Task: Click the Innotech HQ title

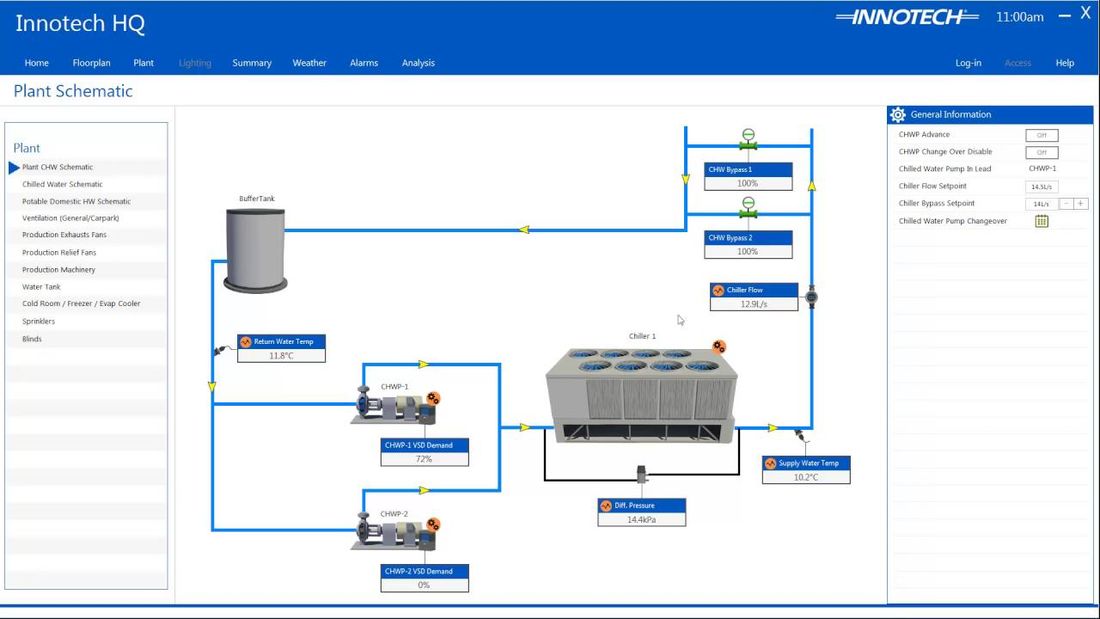Action: click(x=80, y=23)
